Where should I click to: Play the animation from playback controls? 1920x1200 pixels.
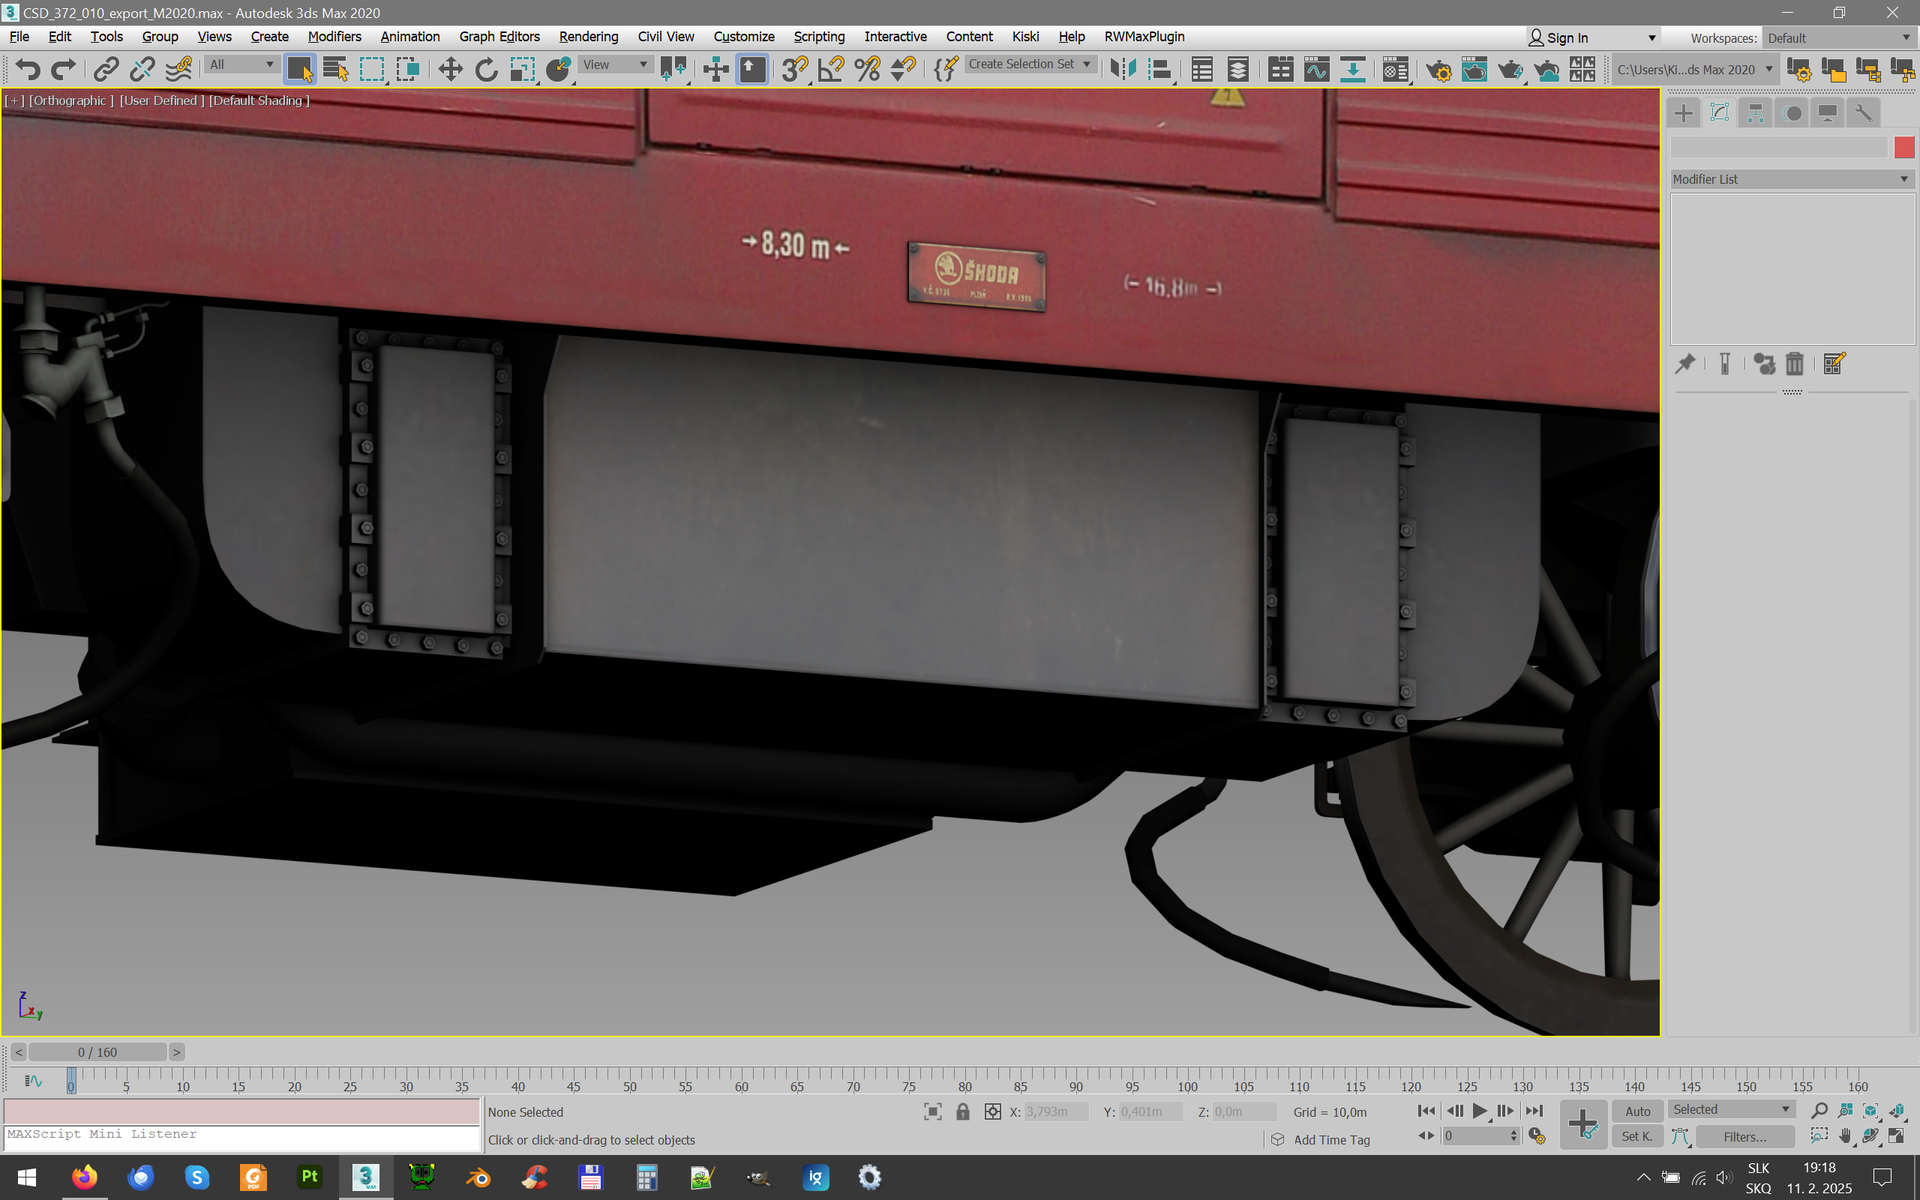(1479, 1111)
